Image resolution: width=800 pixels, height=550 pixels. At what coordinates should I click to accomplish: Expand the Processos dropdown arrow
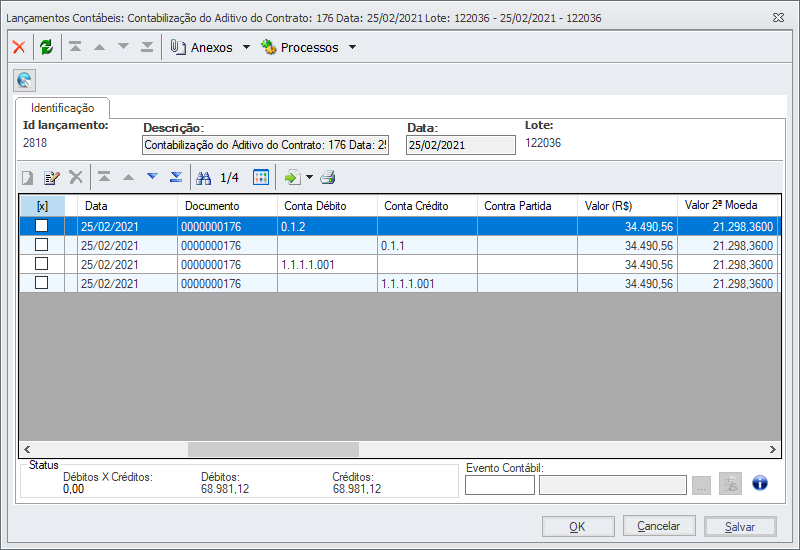coord(353,47)
